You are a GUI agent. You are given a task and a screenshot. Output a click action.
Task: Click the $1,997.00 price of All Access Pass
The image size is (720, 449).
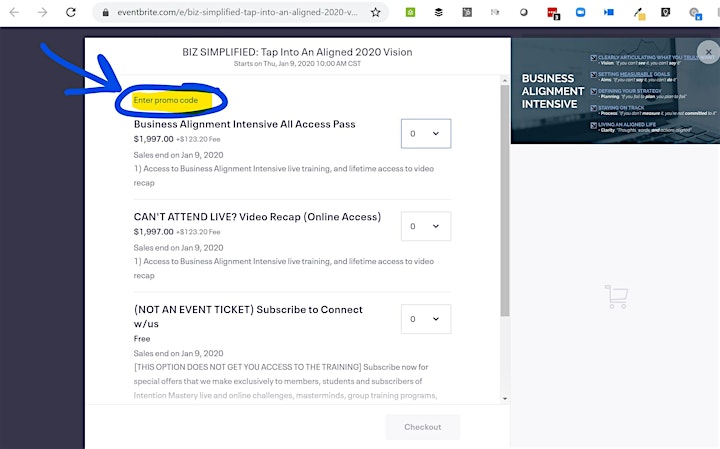[x=153, y=139]
